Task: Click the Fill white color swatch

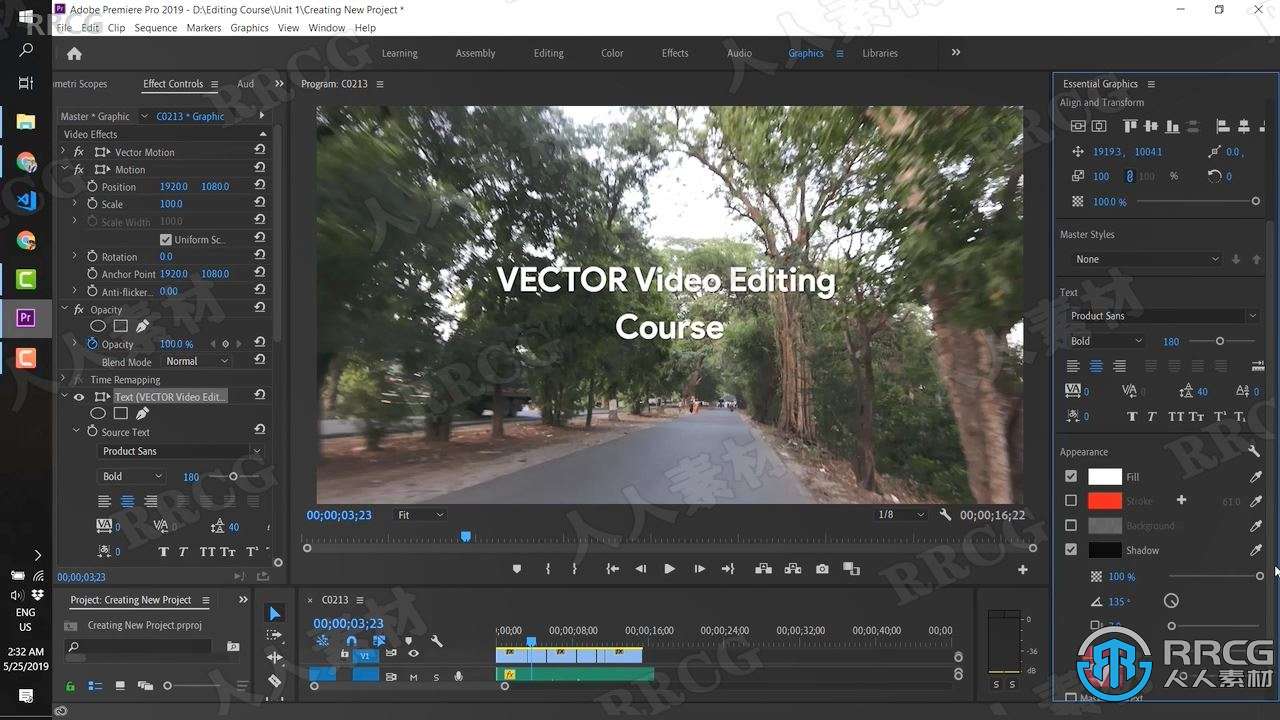Action: tap(1105, 477)
